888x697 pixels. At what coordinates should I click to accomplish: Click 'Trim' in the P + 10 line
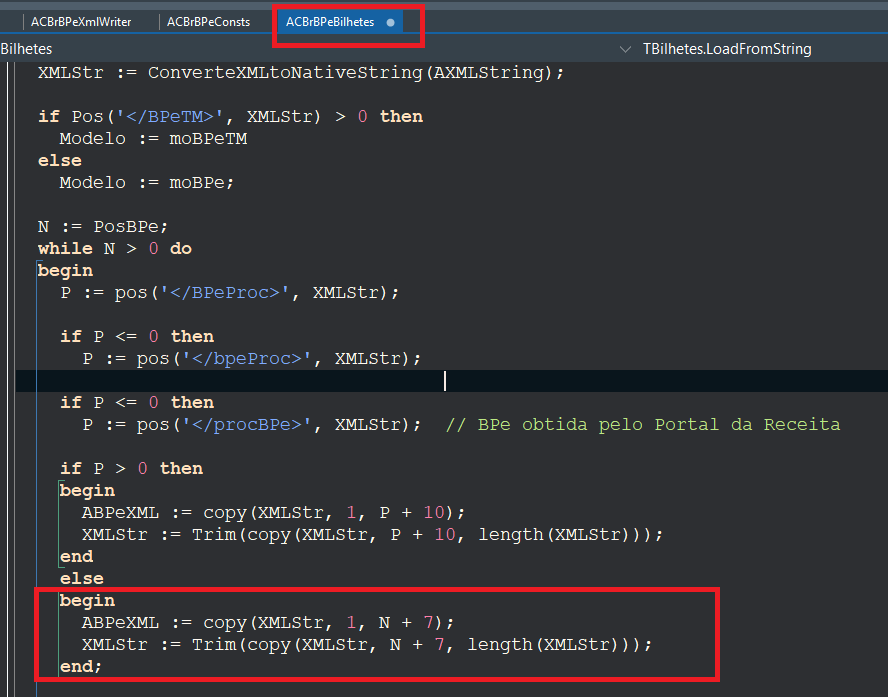(214, 534)
